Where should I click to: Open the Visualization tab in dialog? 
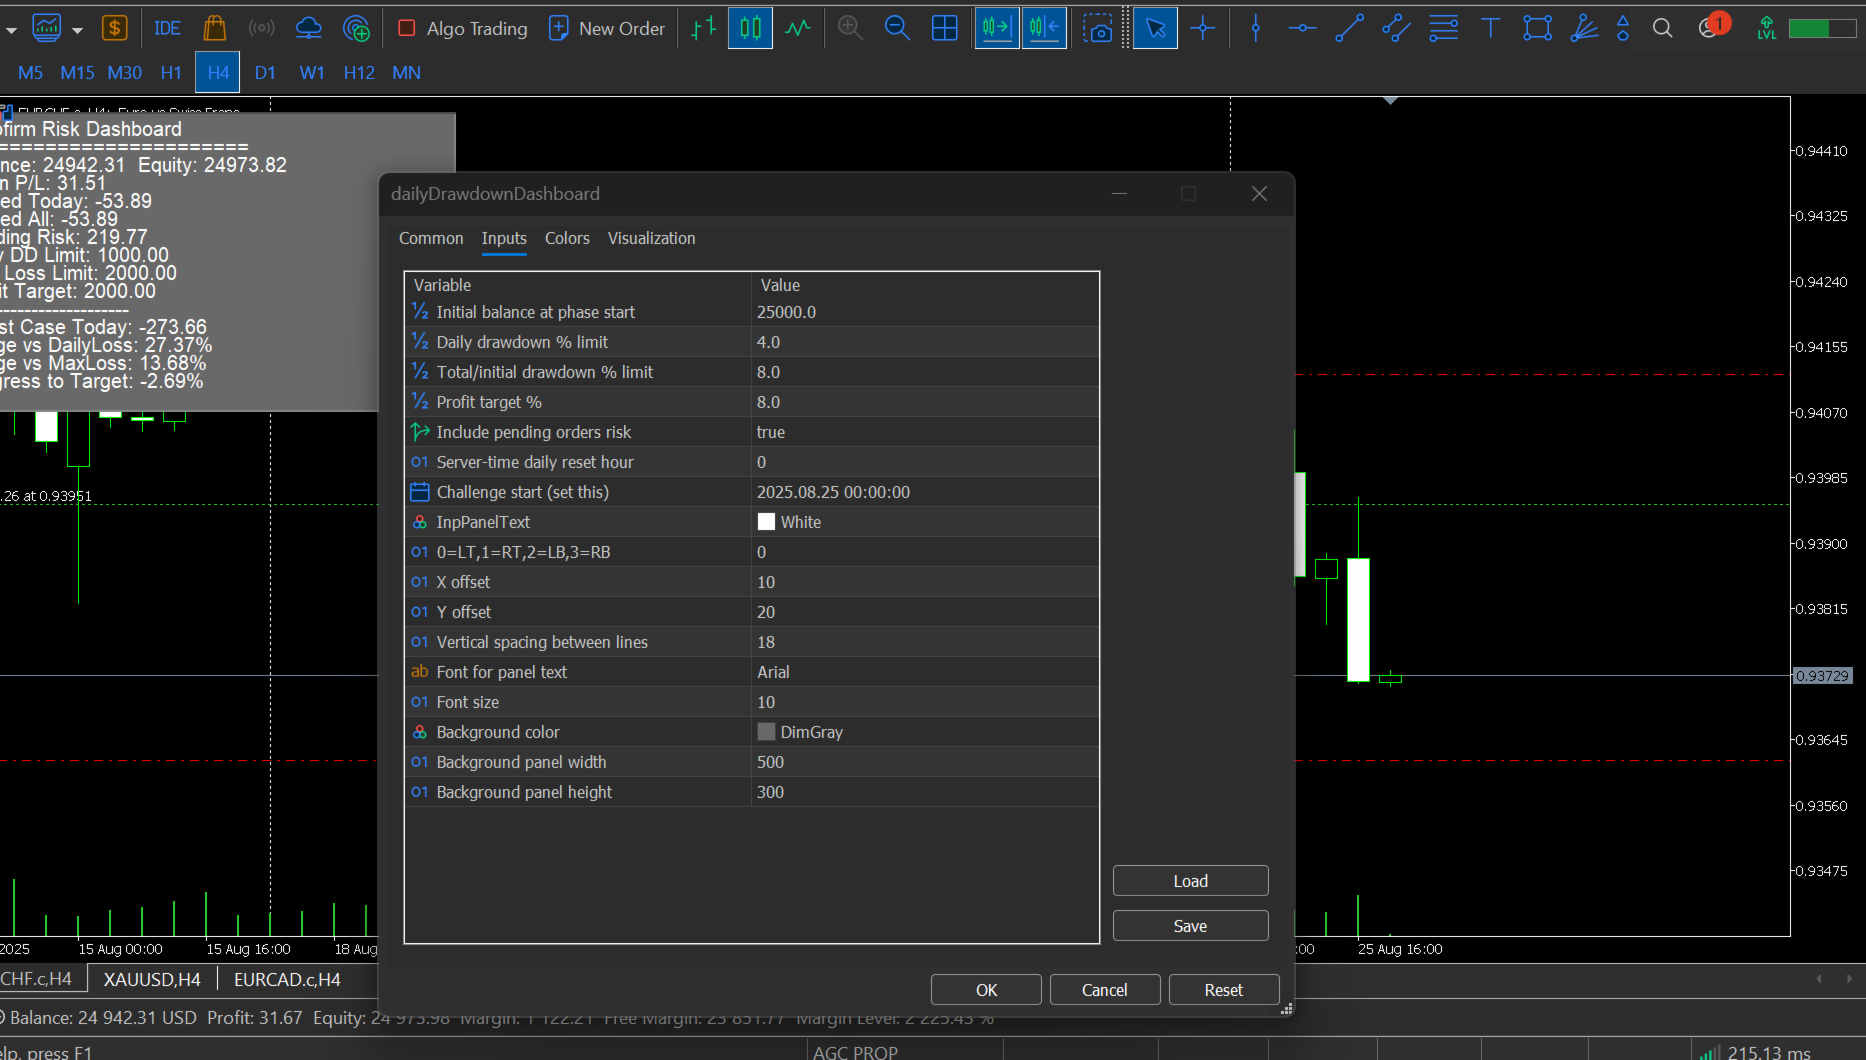click(651, 238)
